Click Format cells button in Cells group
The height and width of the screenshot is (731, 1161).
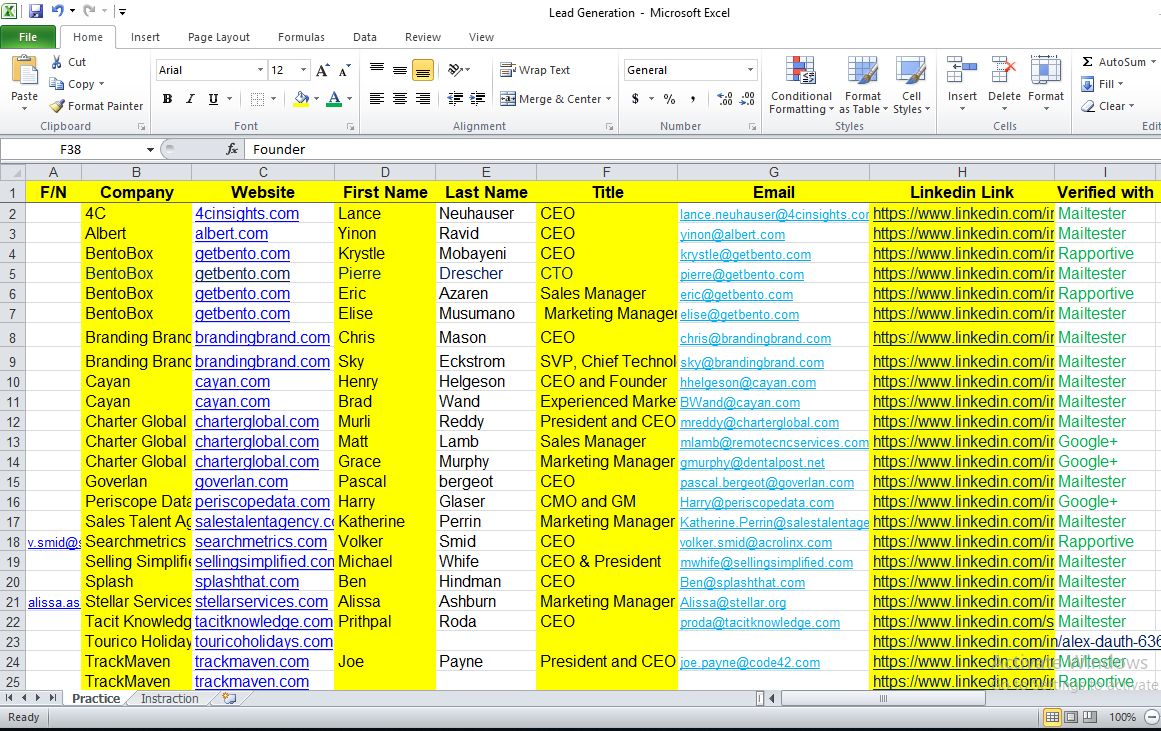1045,84
